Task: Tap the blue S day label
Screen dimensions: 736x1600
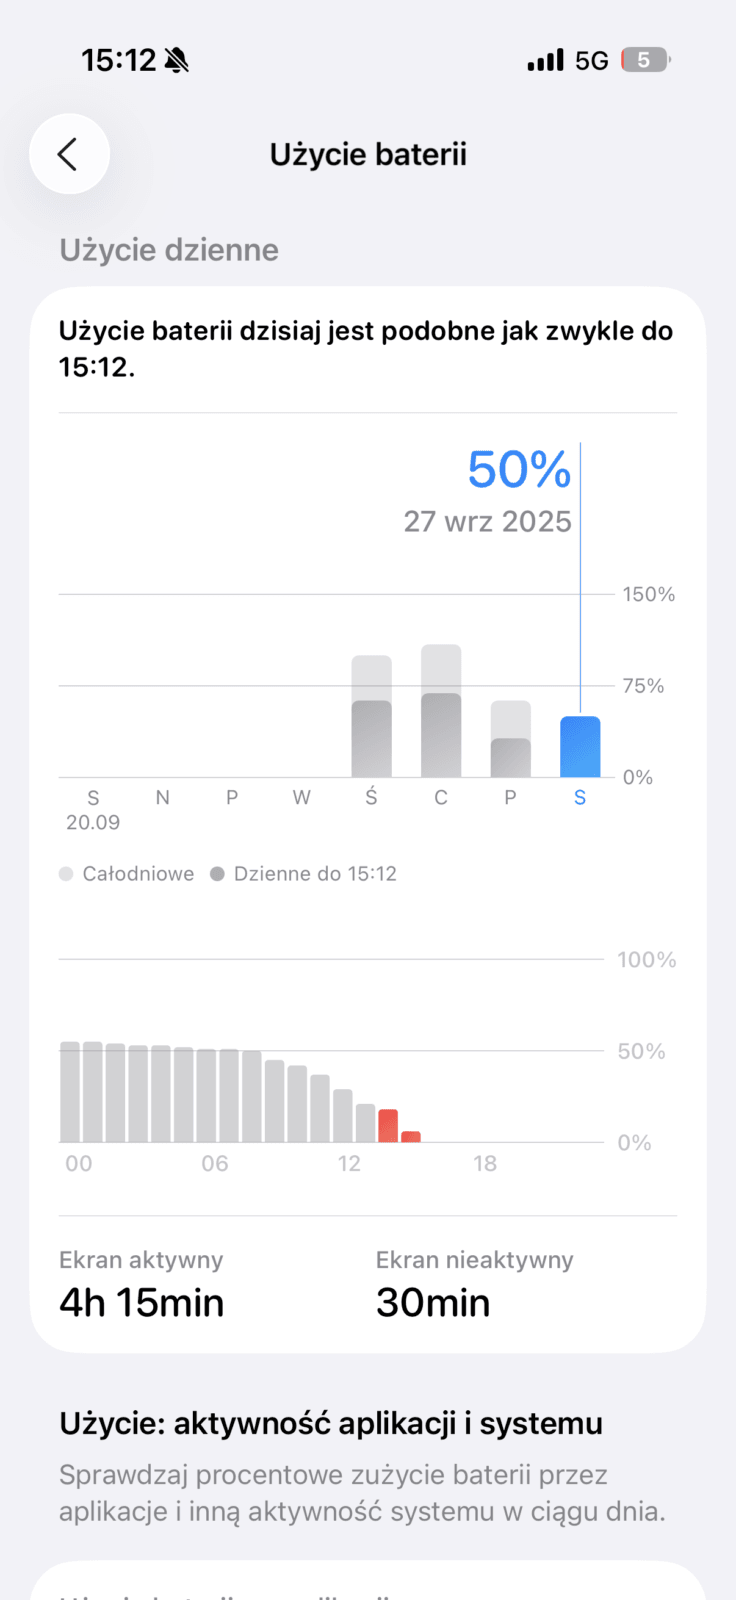Action: tap(580, 798)
